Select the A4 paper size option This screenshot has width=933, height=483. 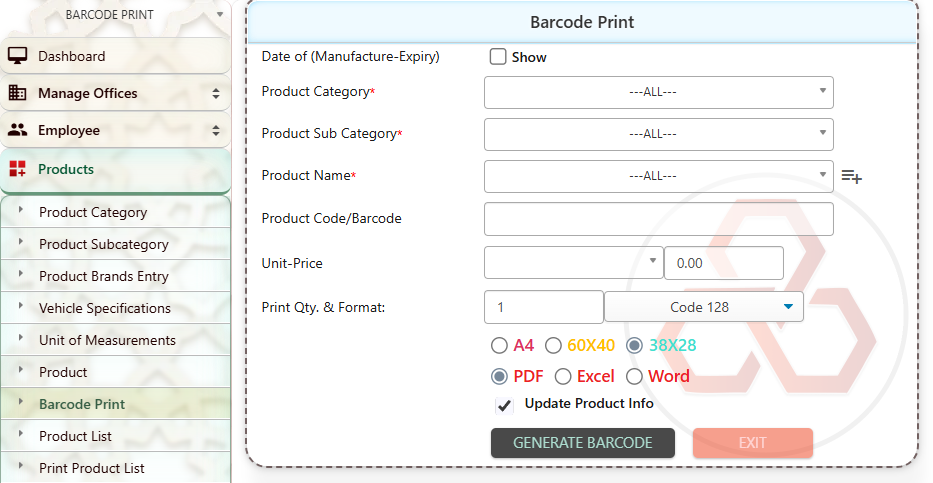tap(499, 346)
